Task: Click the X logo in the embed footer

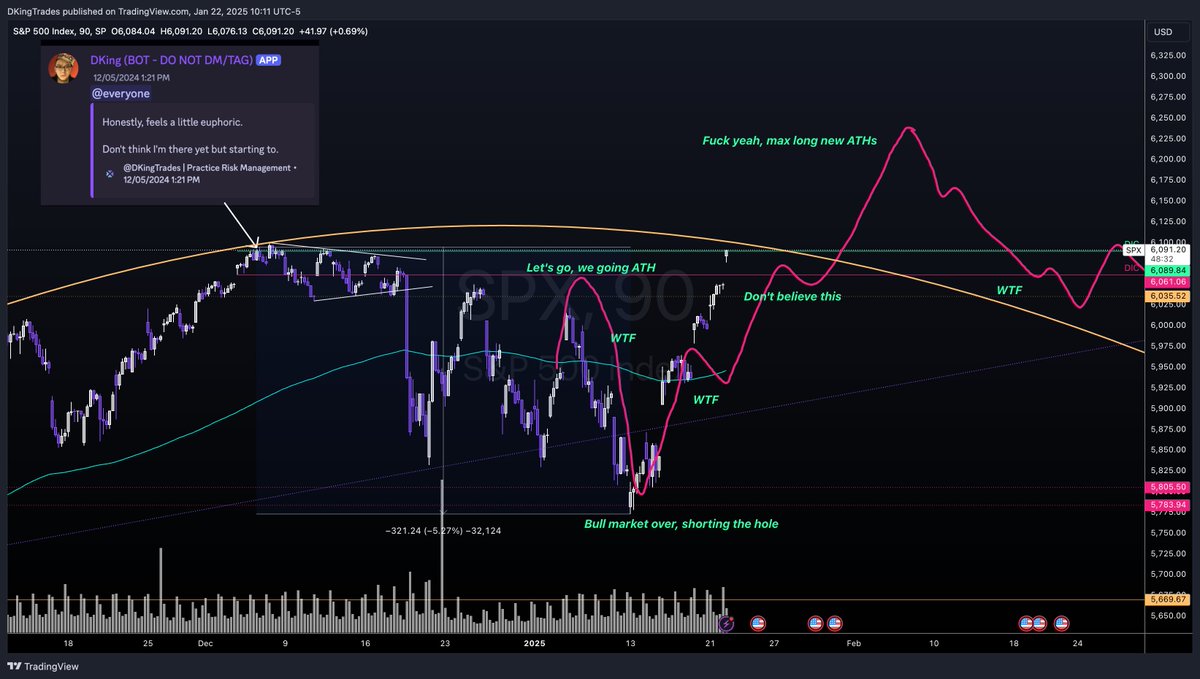Action: [x=108, y=173]
